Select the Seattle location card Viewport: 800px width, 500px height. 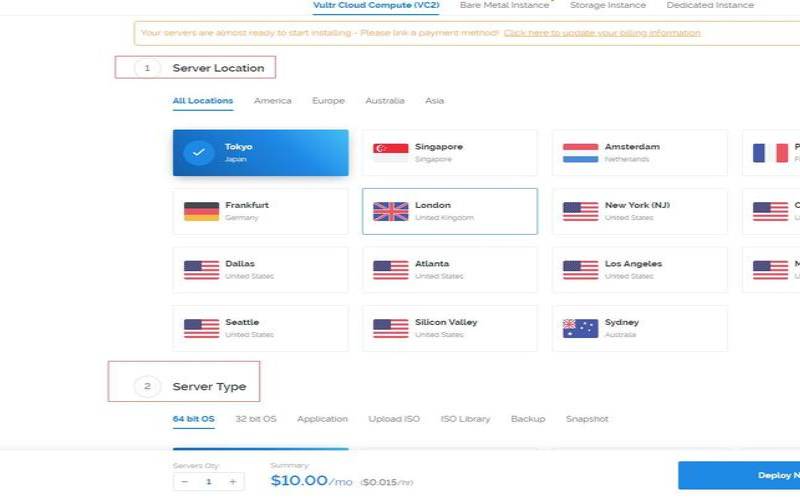(261, 329)
